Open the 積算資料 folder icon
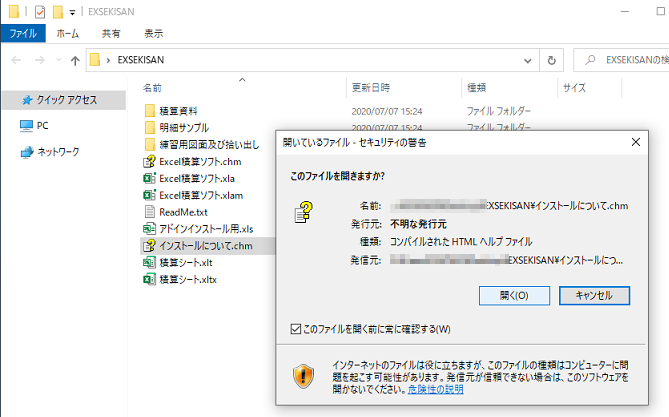The height and width of the screenshot is (417, 669). pyautogui.click(x=151, y=110)
